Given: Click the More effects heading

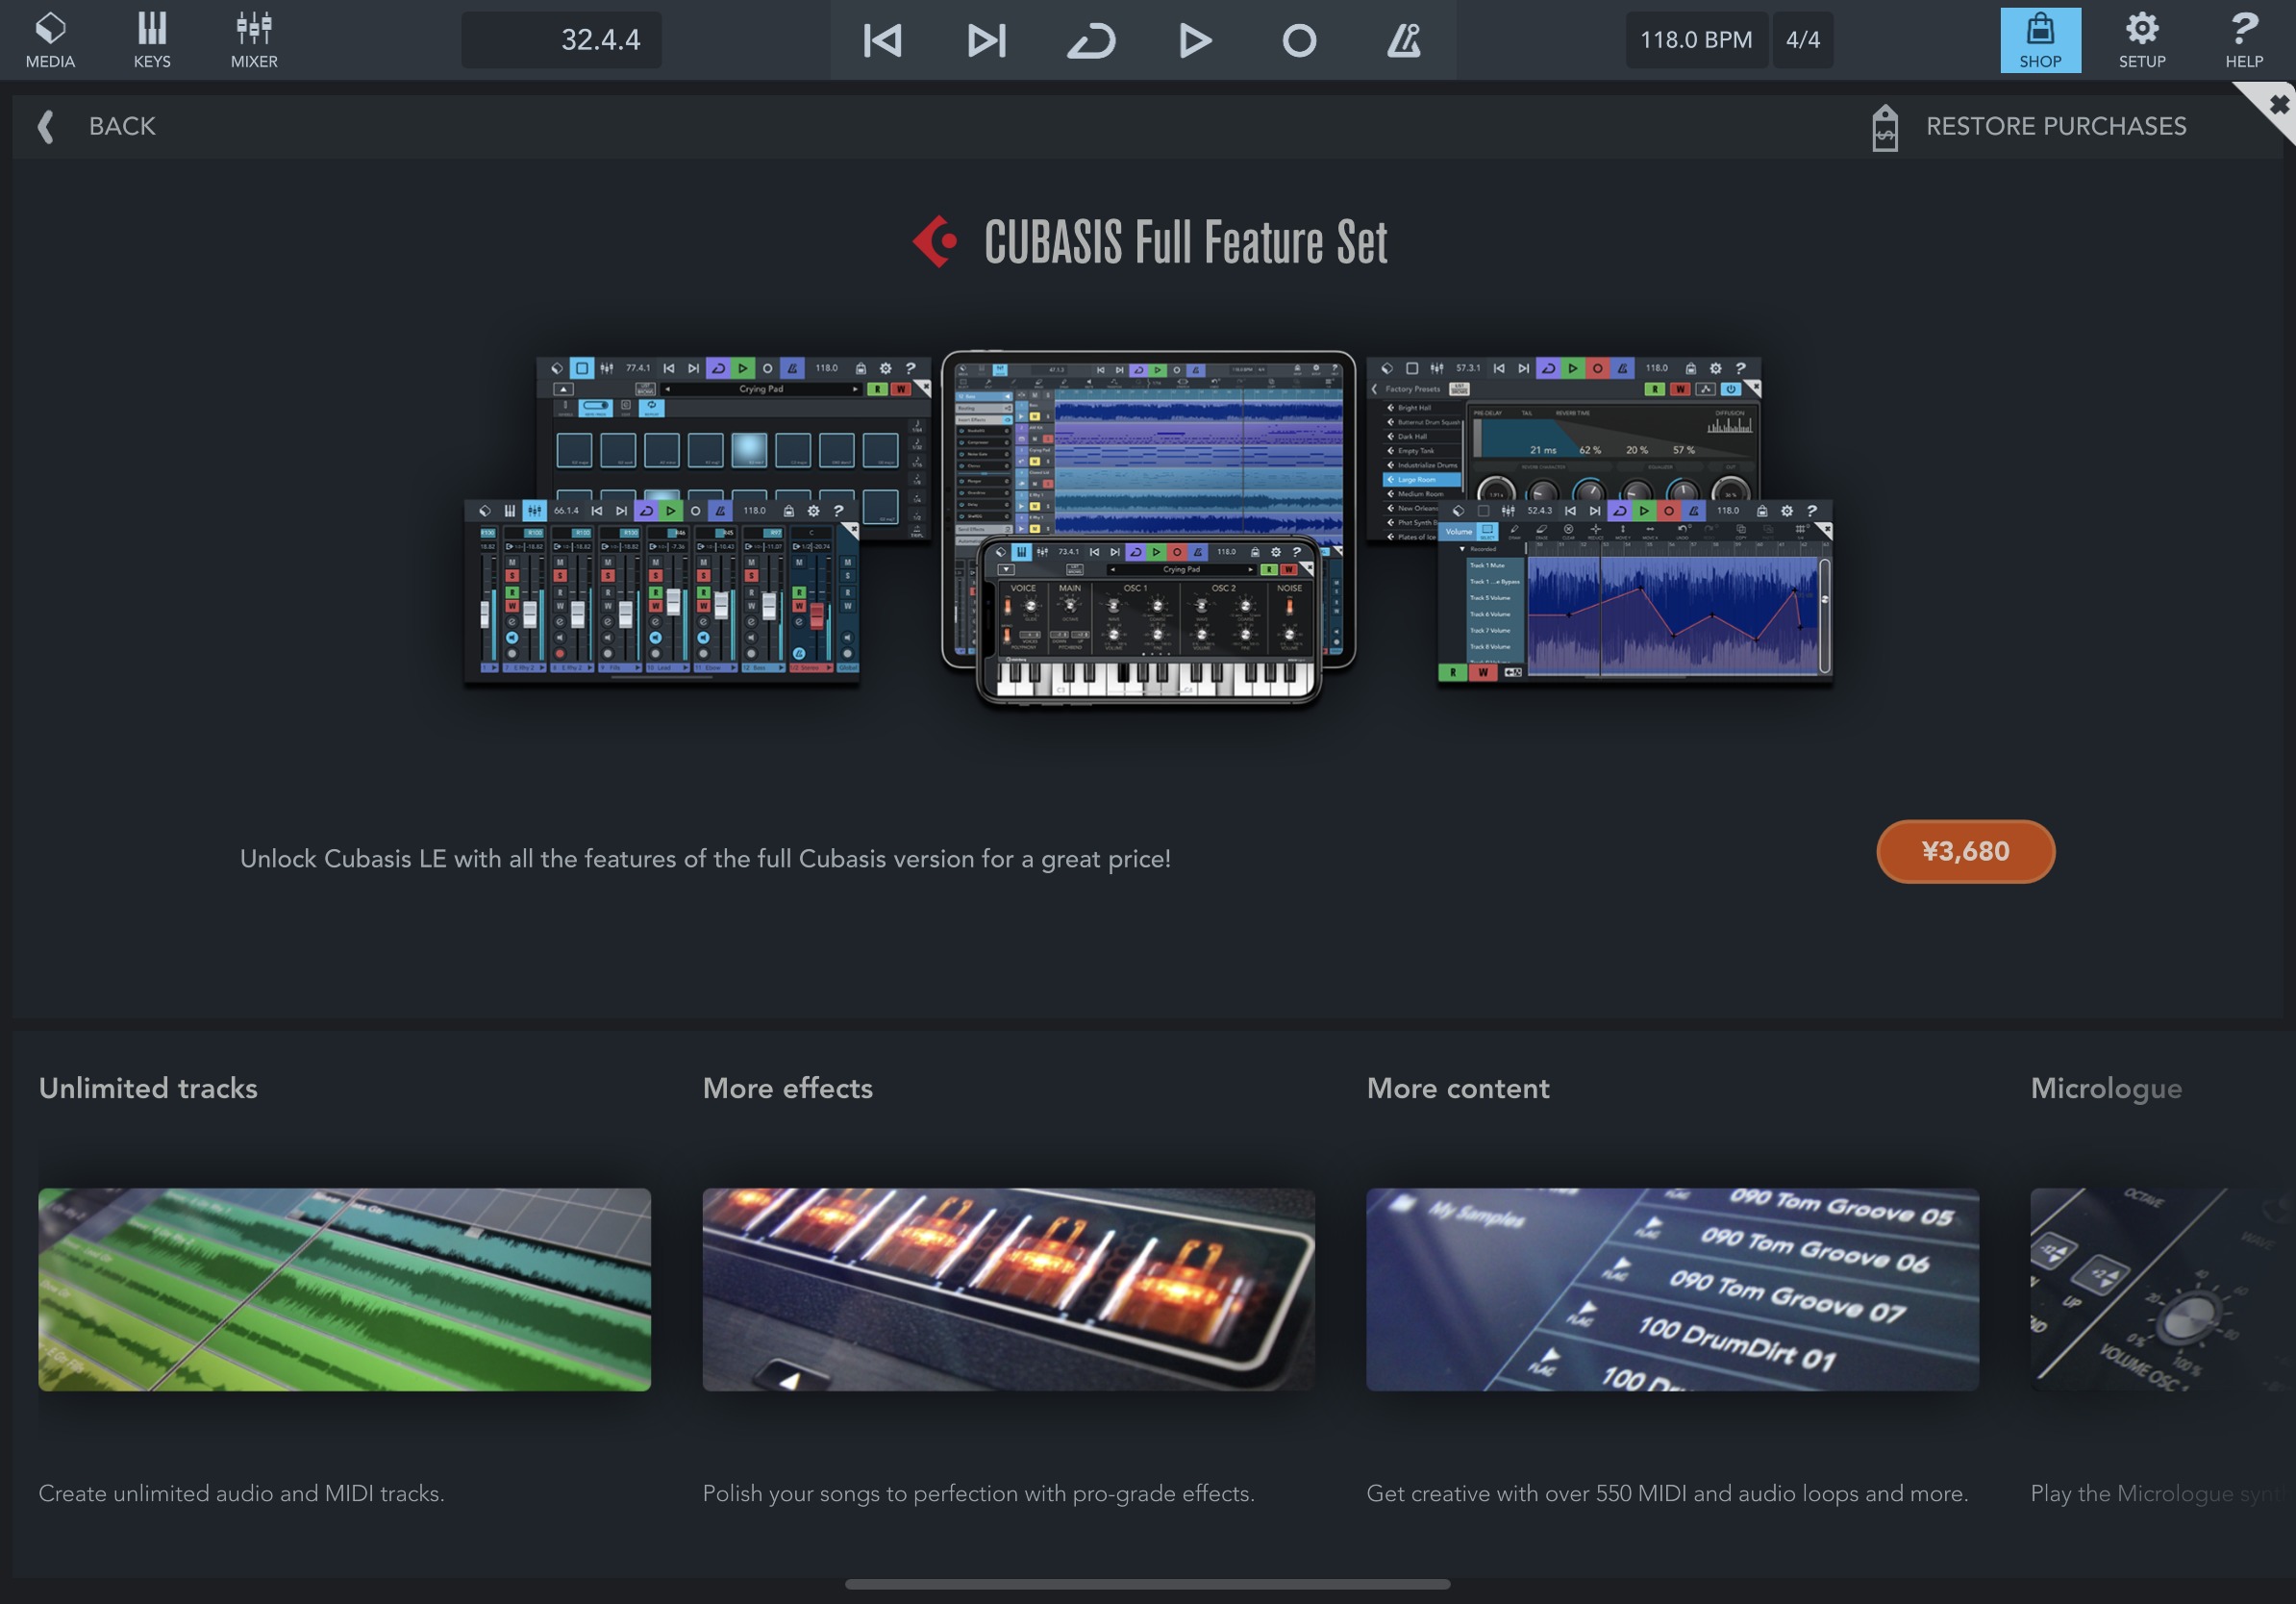Looking at the screenshot, I should click(788, 1088).
